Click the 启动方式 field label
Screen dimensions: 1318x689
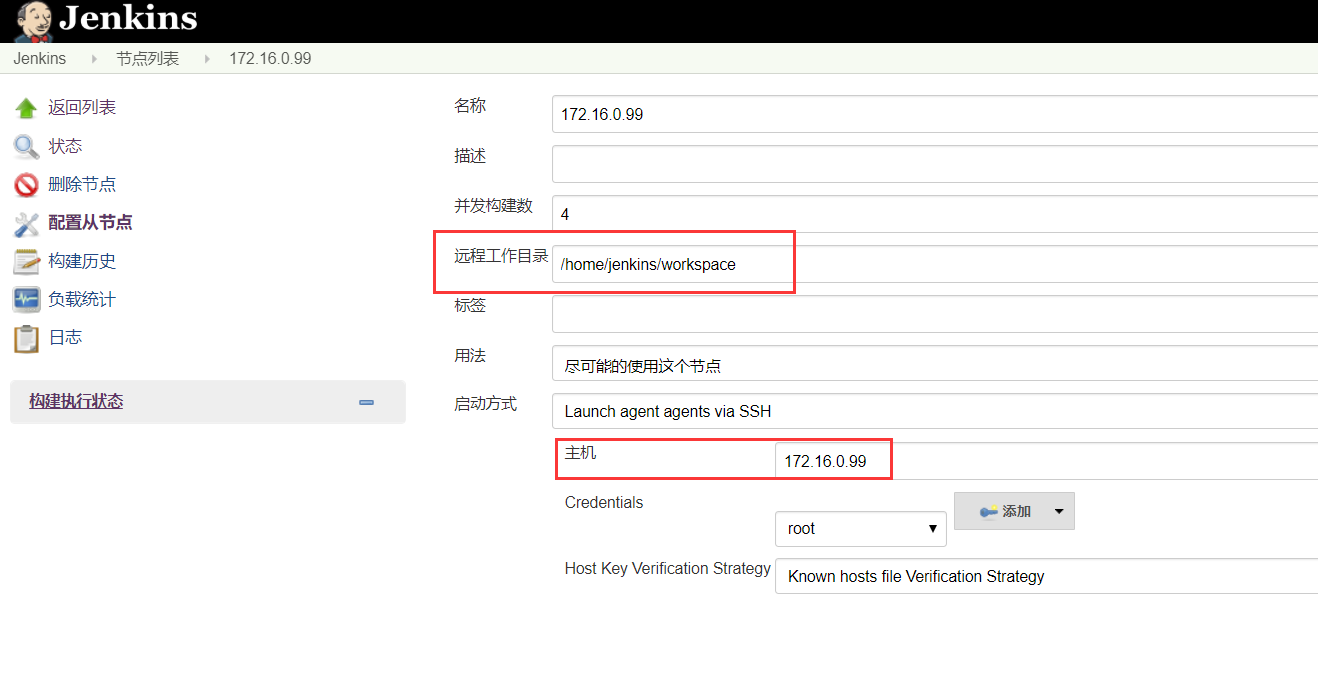pyautogui.click(x=486, y=404)
